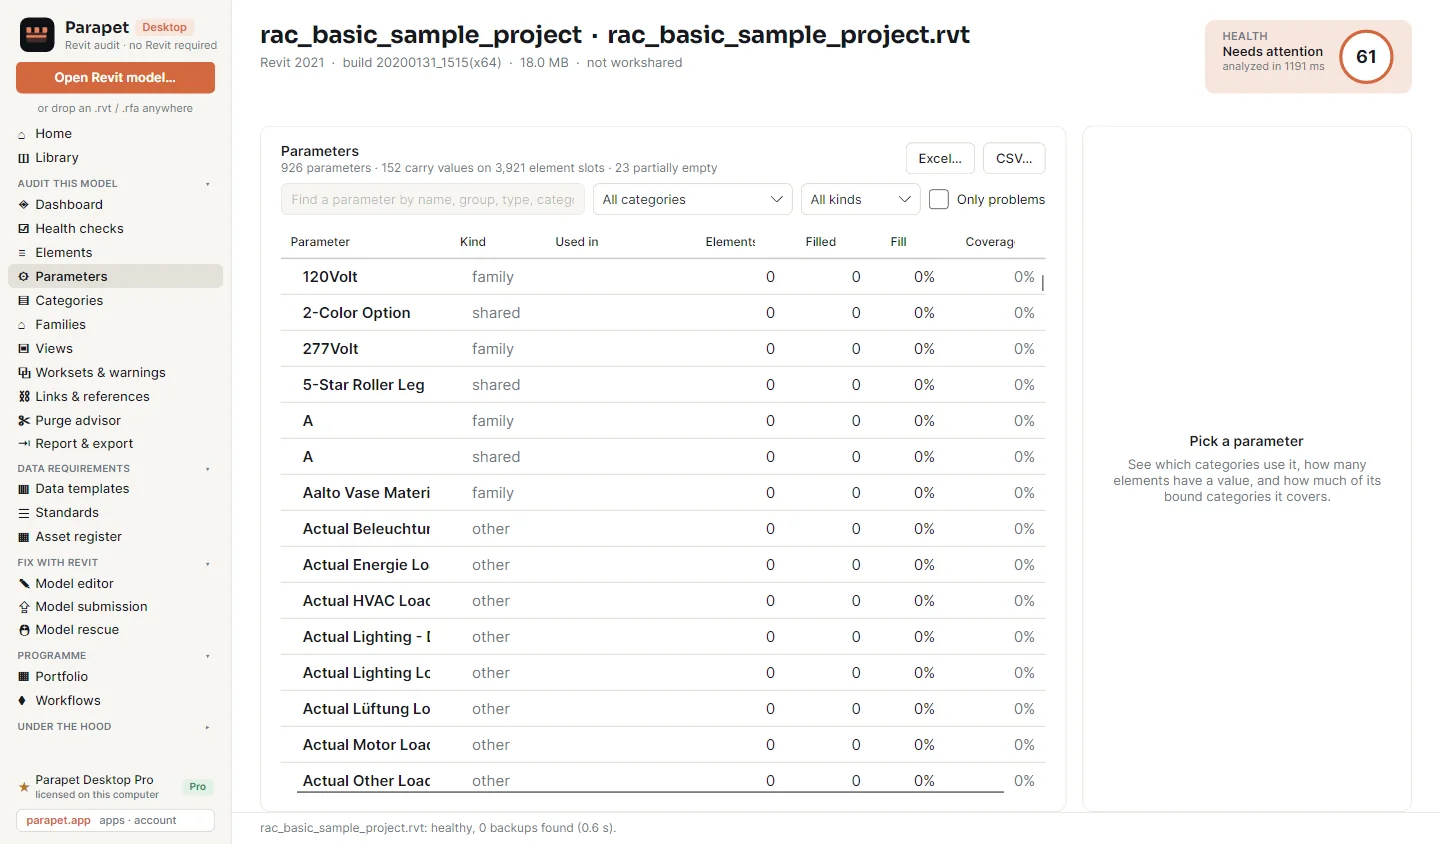
Task: Click the Library icon in sidebar
Action: [x=23, y=158]
